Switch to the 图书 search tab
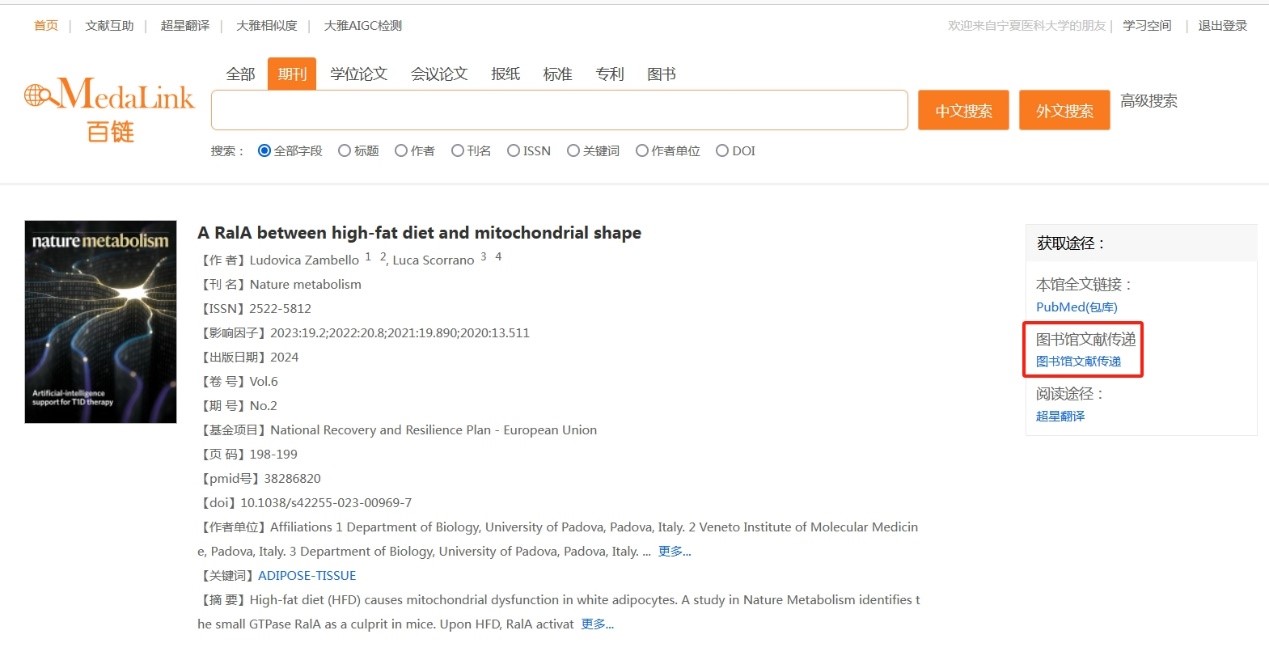Viewport: 1269px width, 660px height. tap(661, 74)
